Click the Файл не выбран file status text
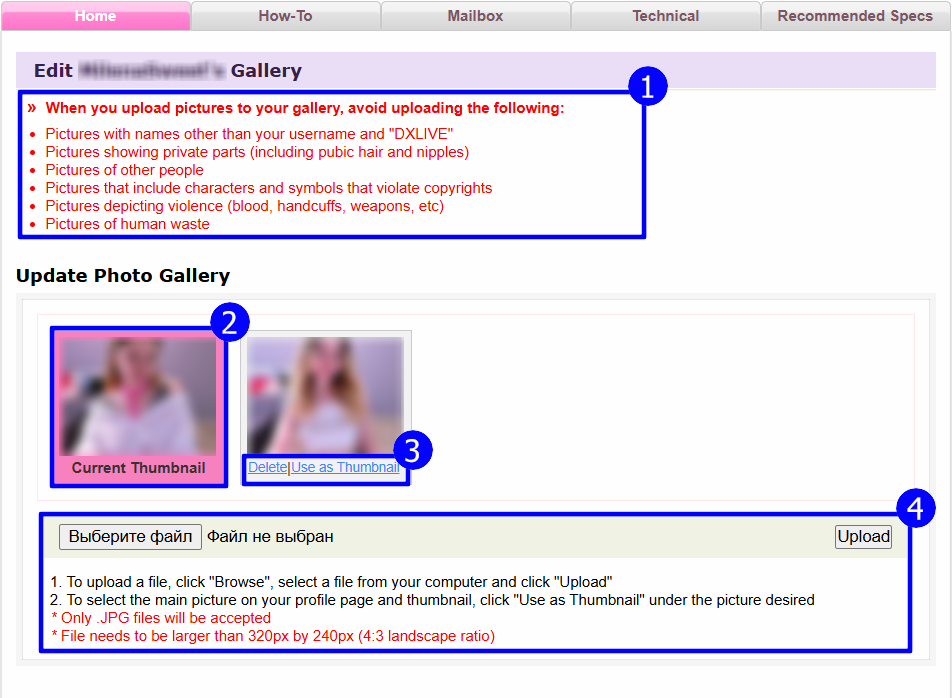The height and width of the screenshot is (698, 952). pos(270,537)
